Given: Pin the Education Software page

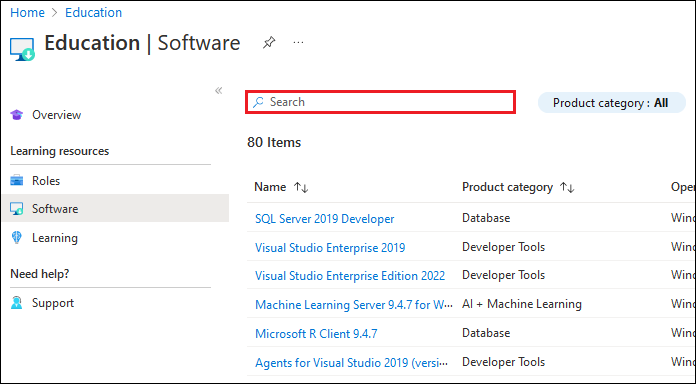Looking at the screenshot, I should pyautogui.click(x=269, y=43).
